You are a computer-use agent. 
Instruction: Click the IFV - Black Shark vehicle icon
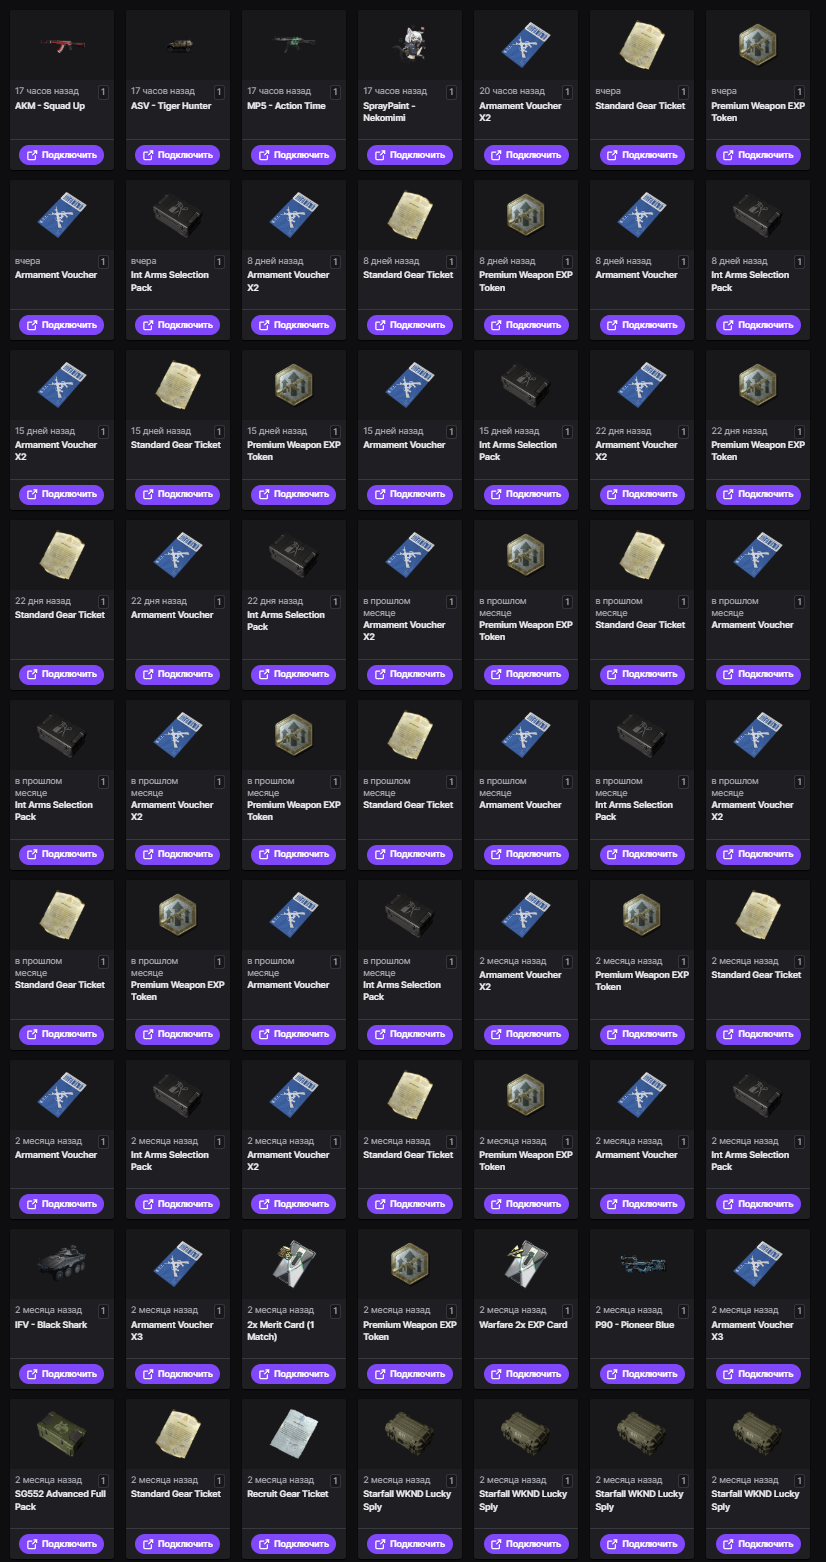[x=62, y=1264]
